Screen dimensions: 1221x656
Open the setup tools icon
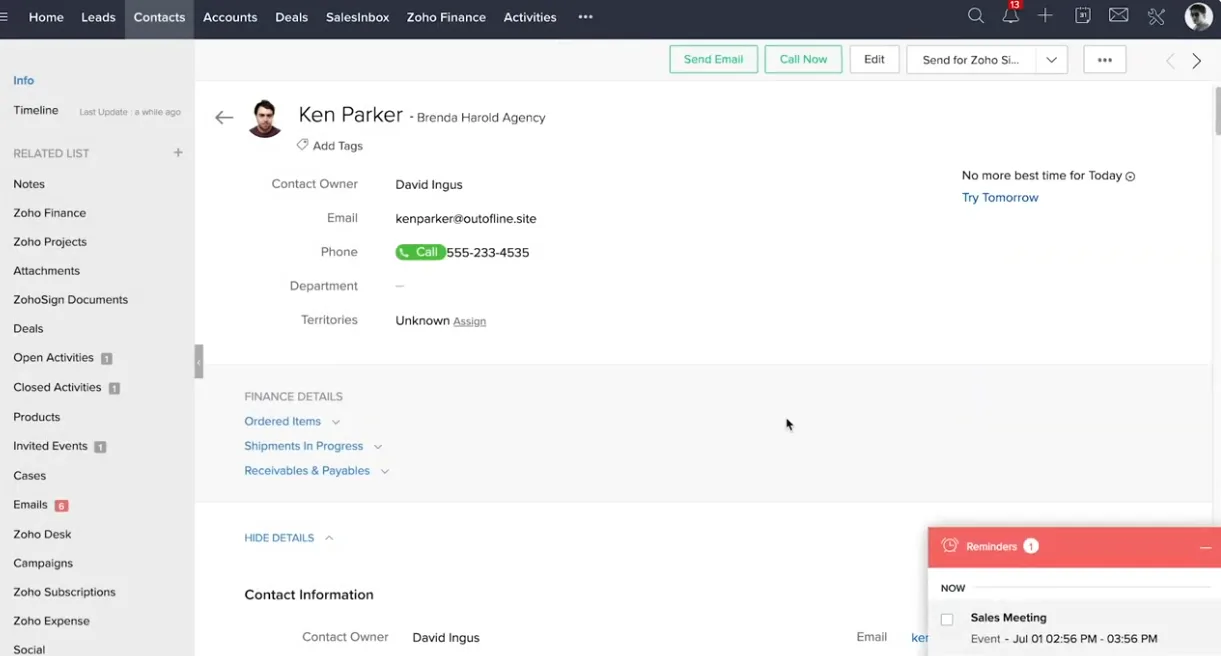pos(1156,16)
